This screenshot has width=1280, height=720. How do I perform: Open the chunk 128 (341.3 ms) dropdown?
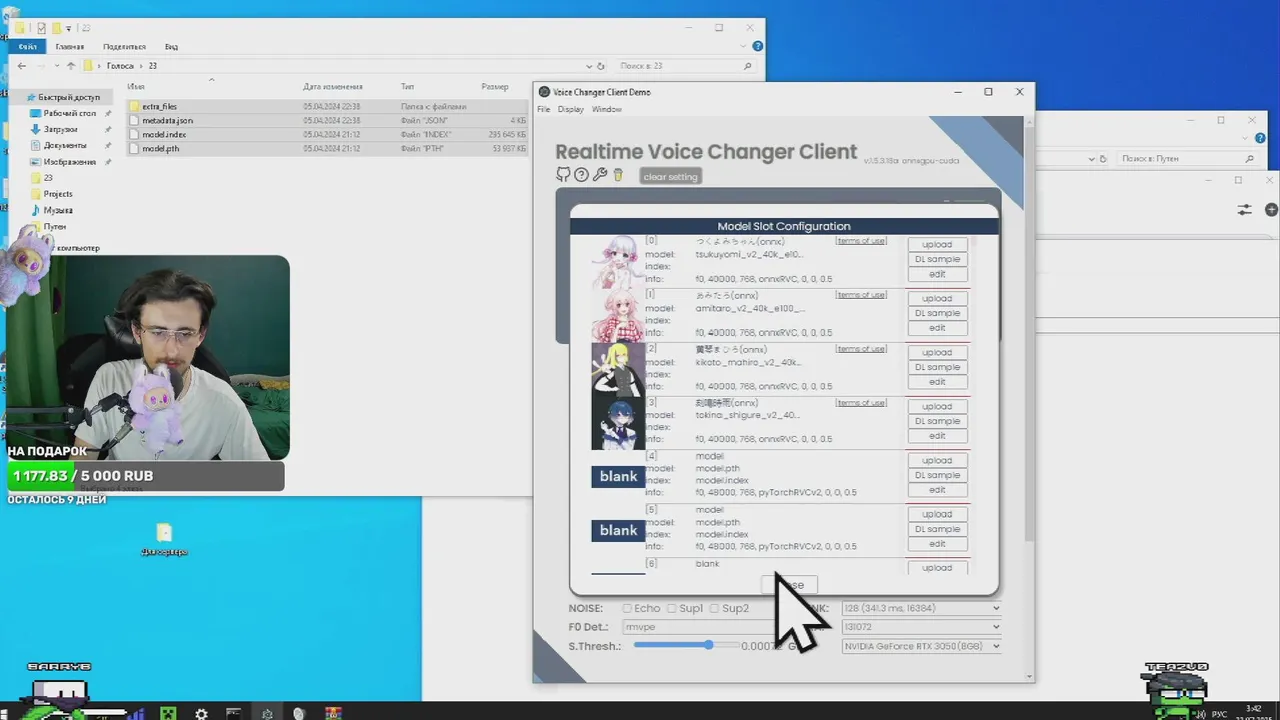point(921,608)
